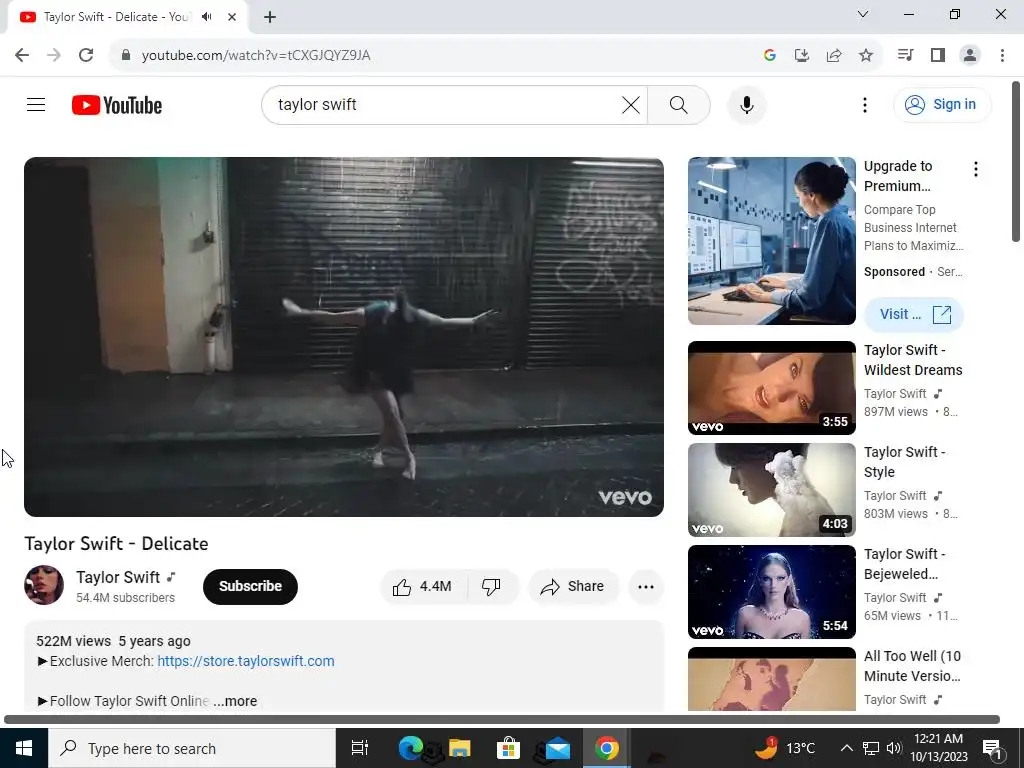Open Chrome media controls icon

pos(905,55)
